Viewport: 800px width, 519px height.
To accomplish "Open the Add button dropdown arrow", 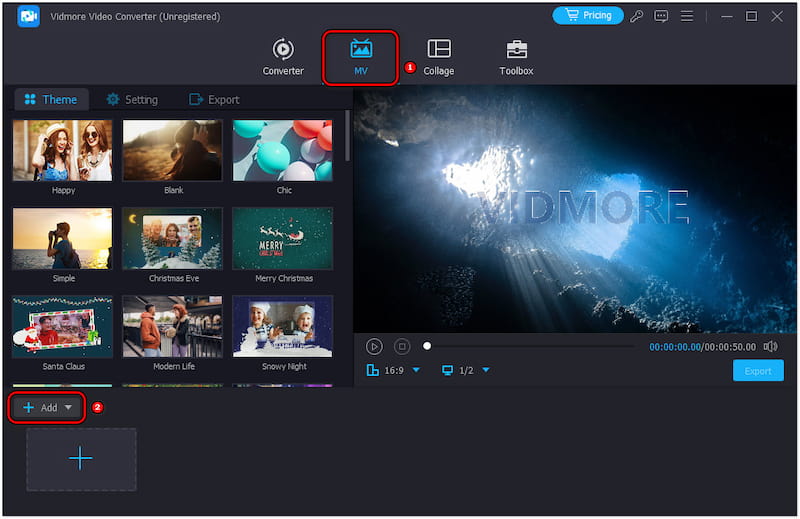I will (68, 408).
